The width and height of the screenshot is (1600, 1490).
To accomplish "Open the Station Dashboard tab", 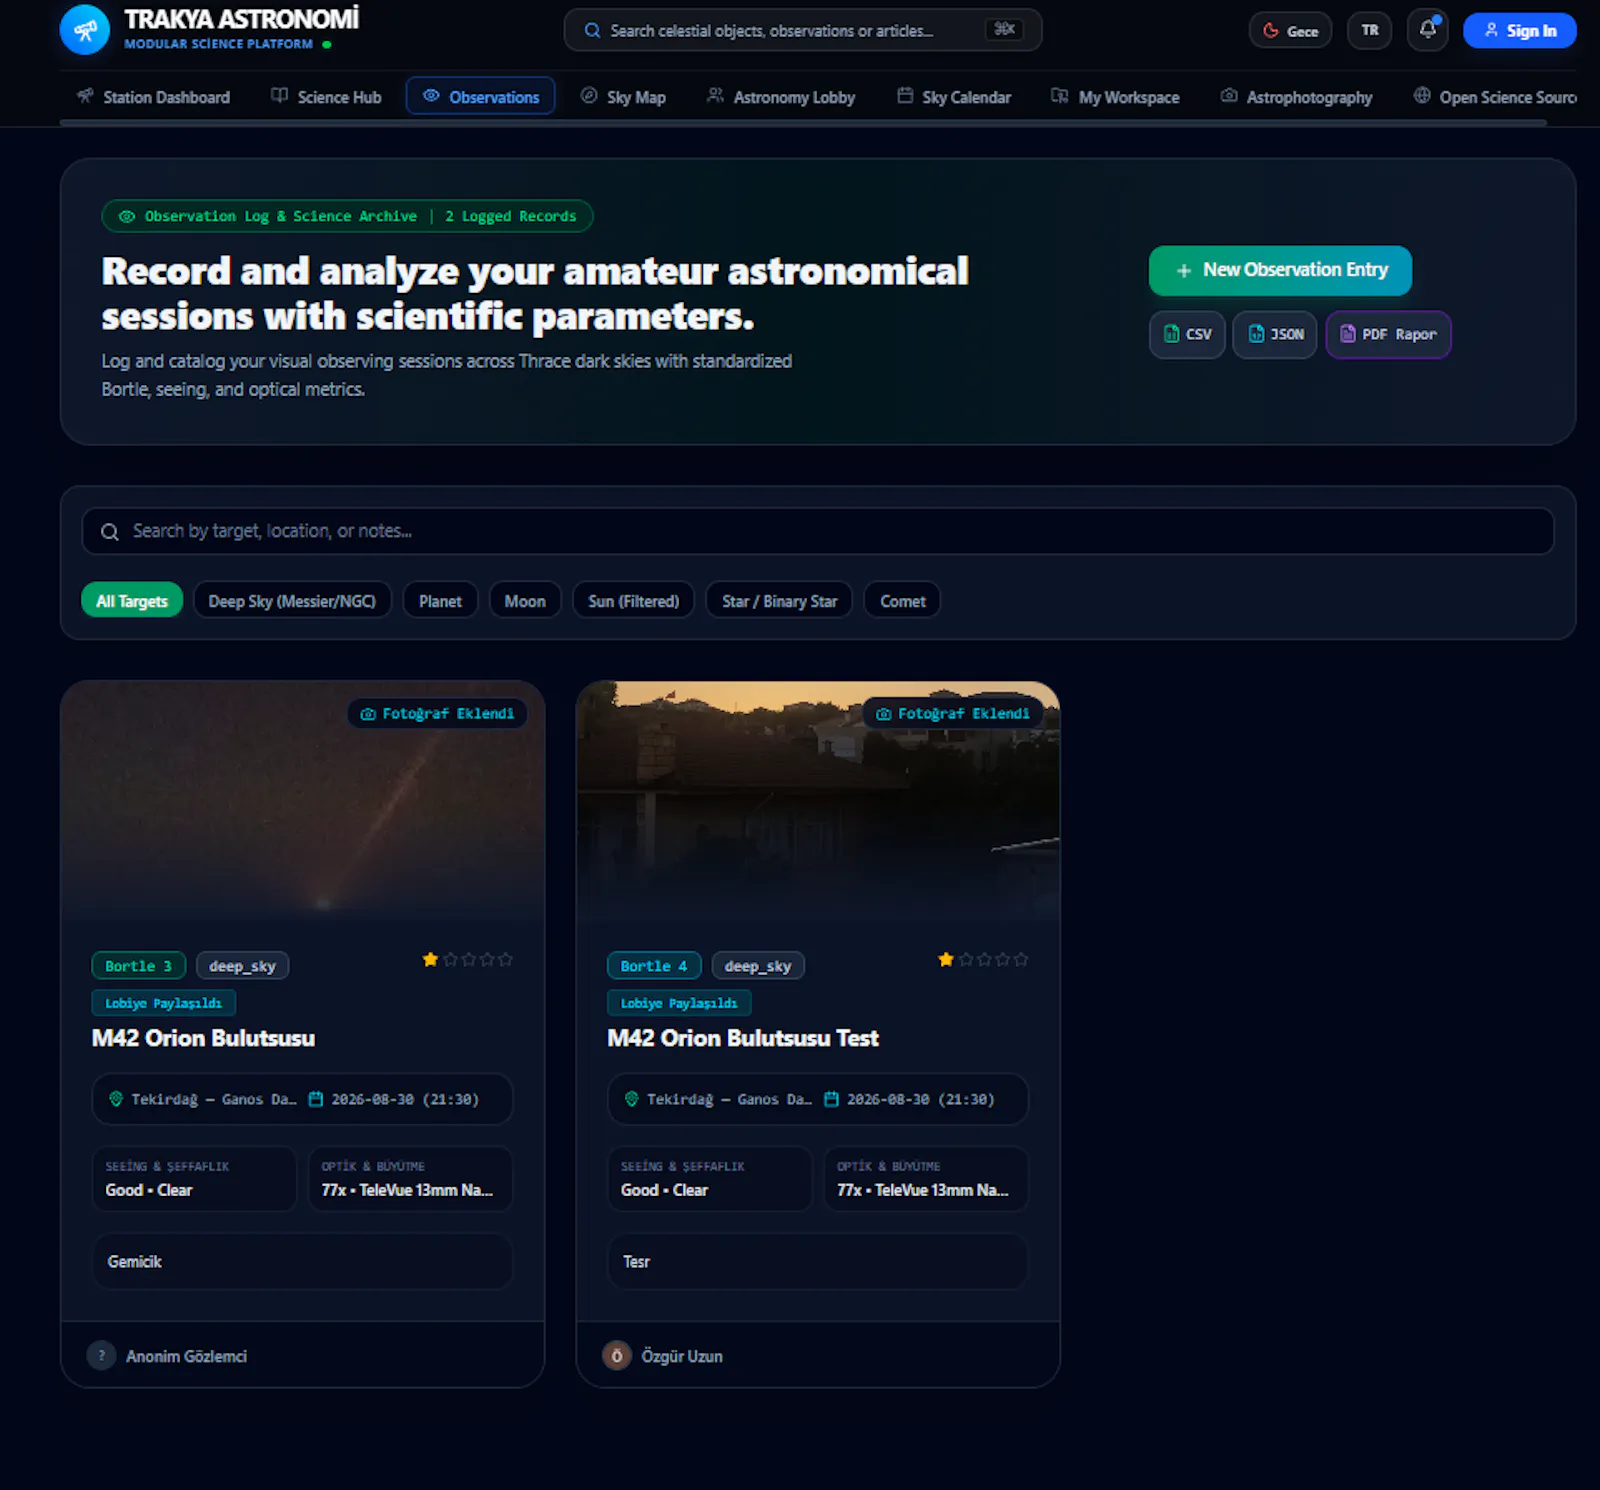I will (x=153, y=97).
